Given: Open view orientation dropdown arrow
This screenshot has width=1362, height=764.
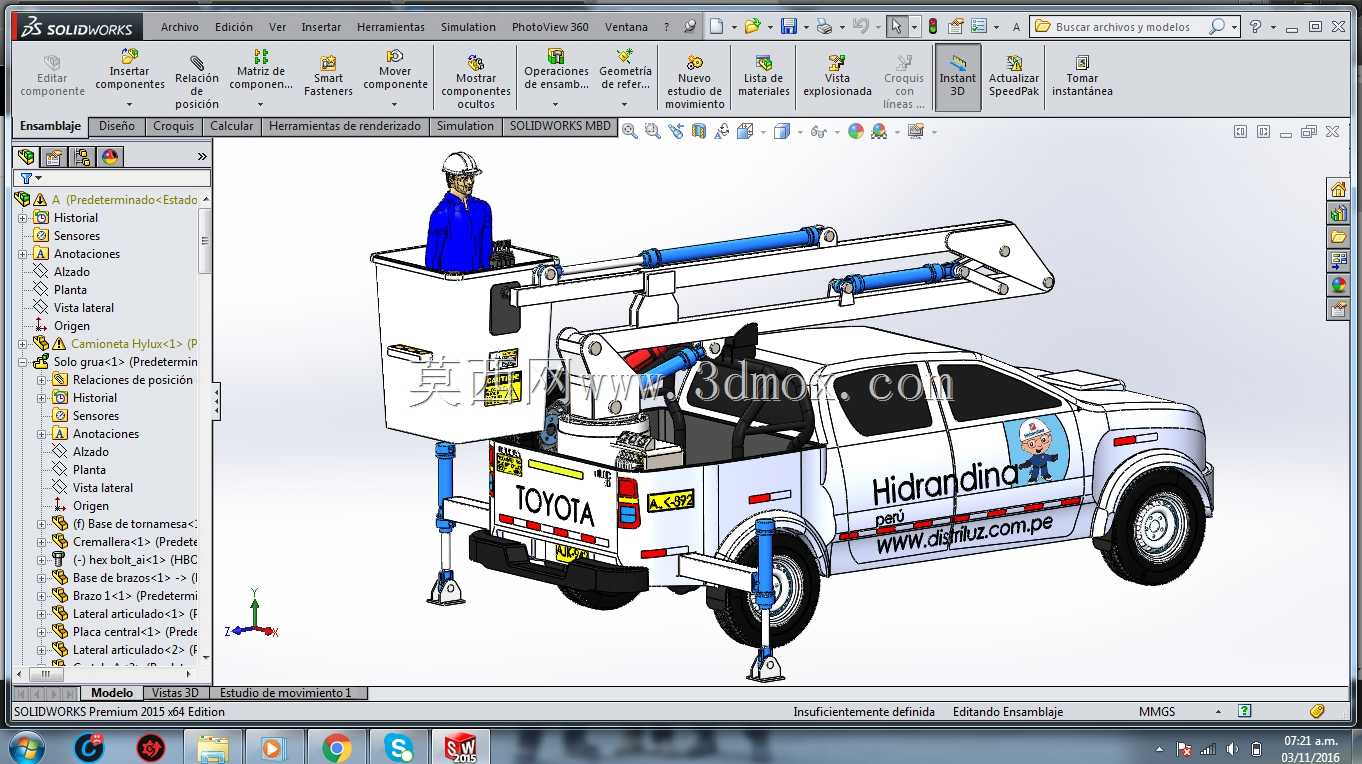Looking at the screenshot, I should [x=763, y=132].
